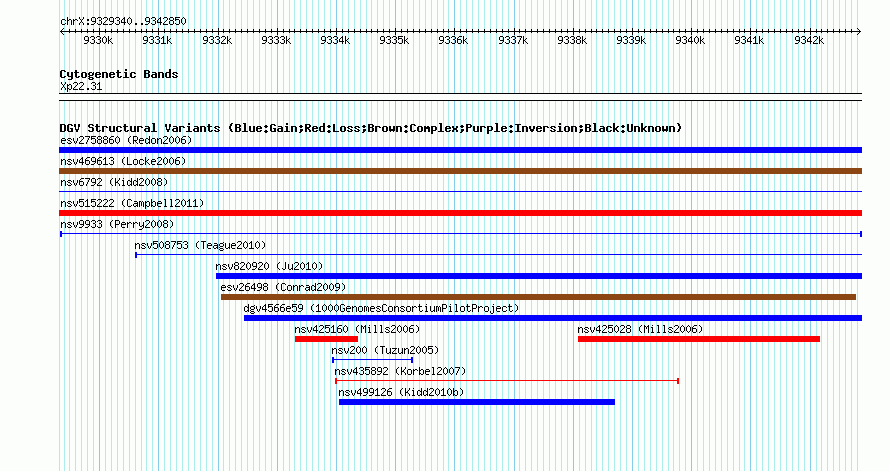Click the 9332k ruler mark

pyautogui.click(x=217, y=40)
